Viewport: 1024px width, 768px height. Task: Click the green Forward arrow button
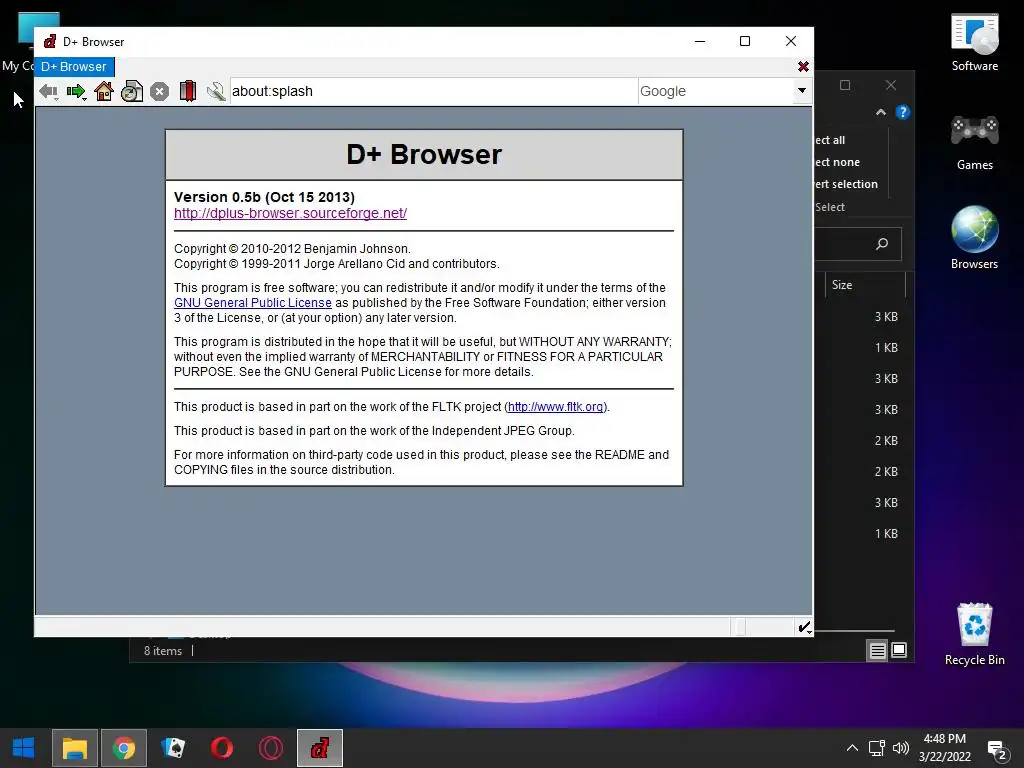(76, 91)
